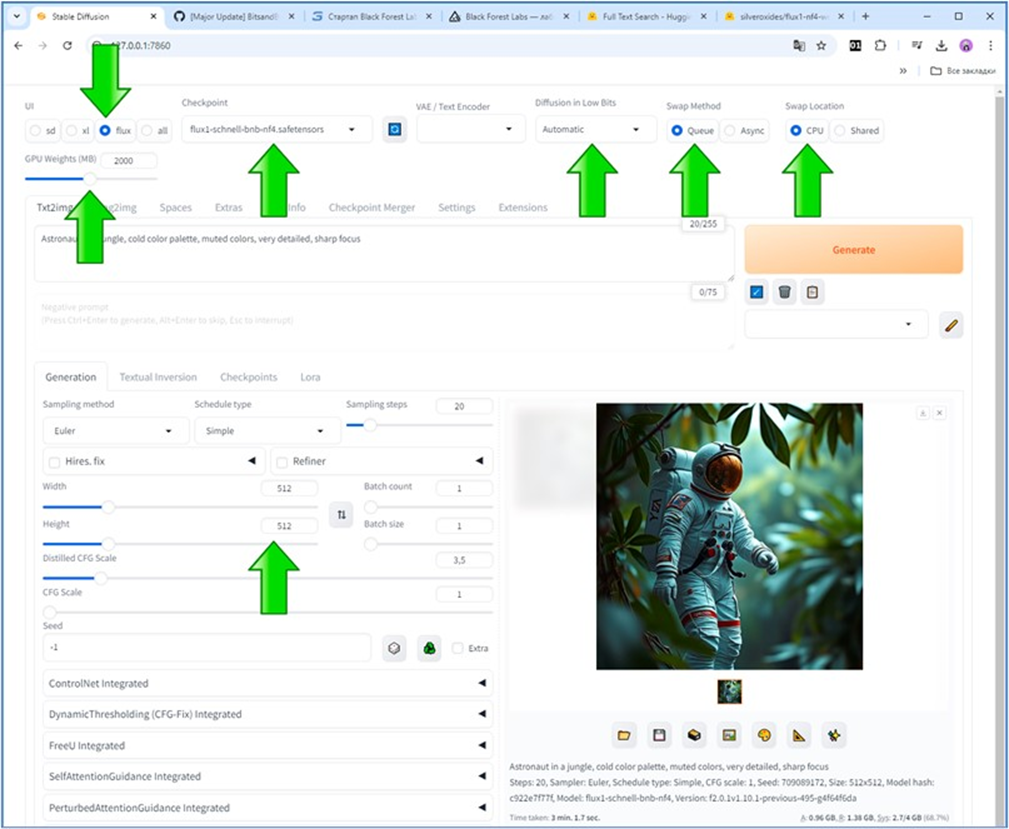Send image to inpaint via palette icon
The image size is (1009, 829).
(x=765, y=735)
